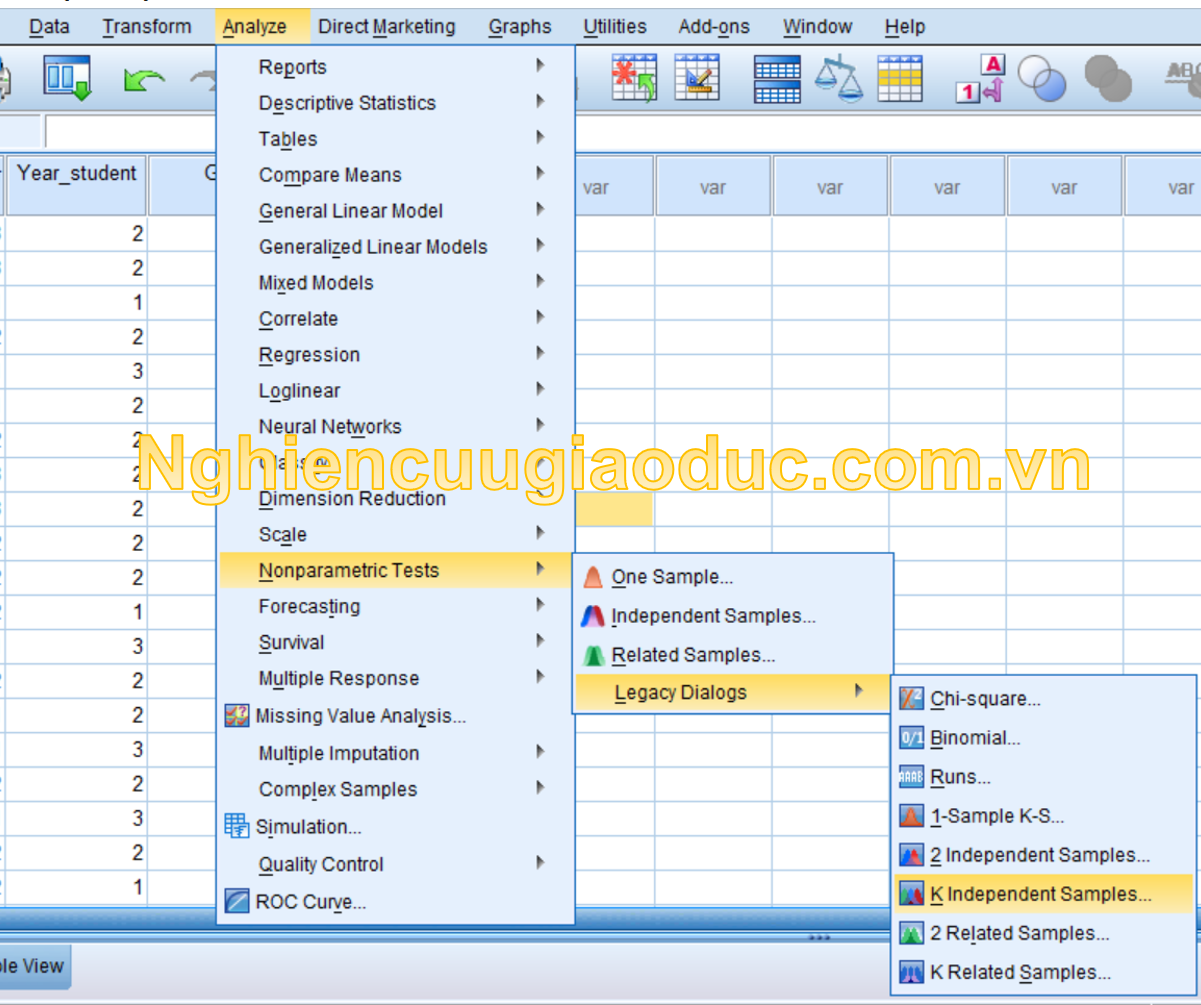Click the Undo arrow in the toolbar
1201x1005 pixels.
[144, 80]
